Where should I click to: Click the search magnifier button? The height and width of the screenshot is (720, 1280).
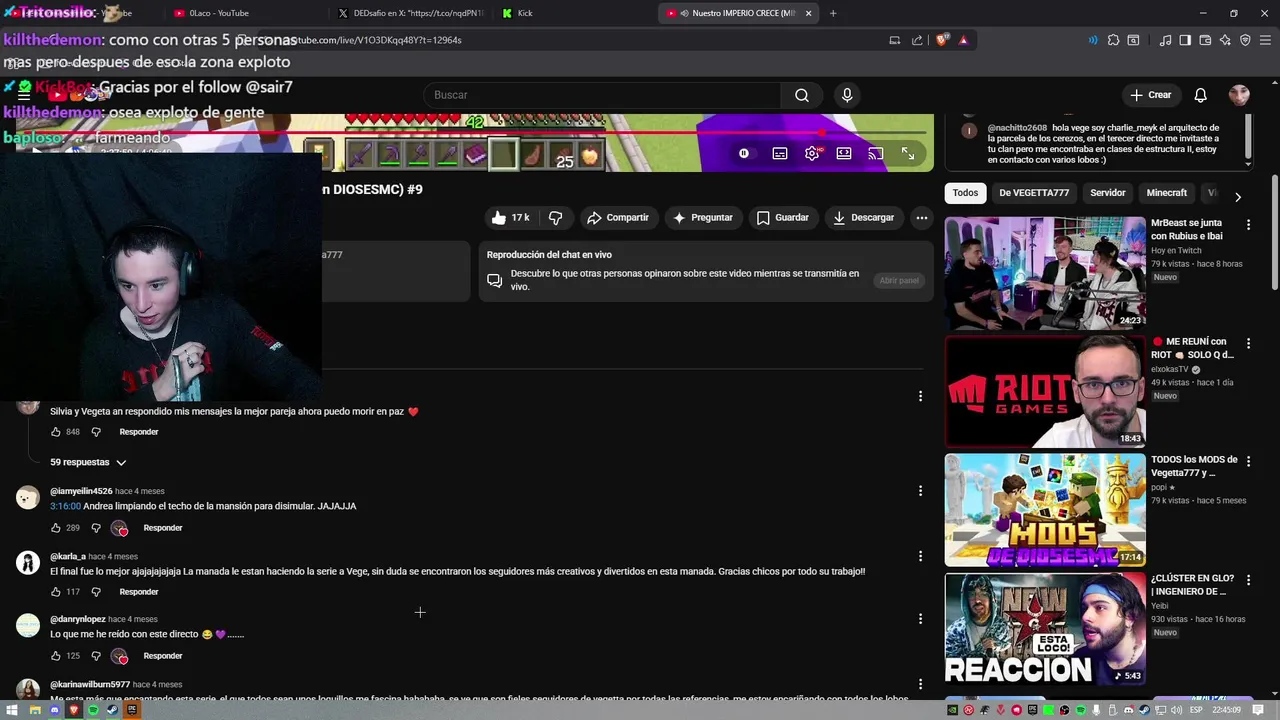pyautogui.click(x=802, y=95)
